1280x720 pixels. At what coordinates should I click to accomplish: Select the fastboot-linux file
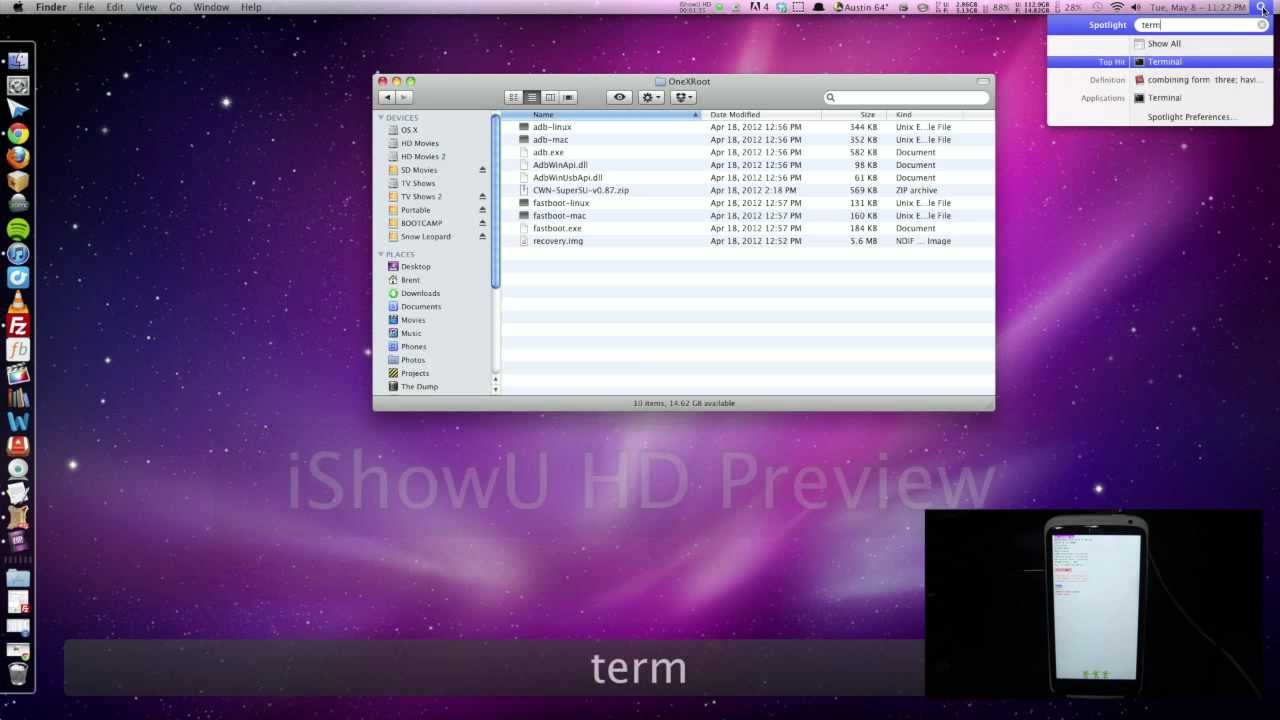561,203
